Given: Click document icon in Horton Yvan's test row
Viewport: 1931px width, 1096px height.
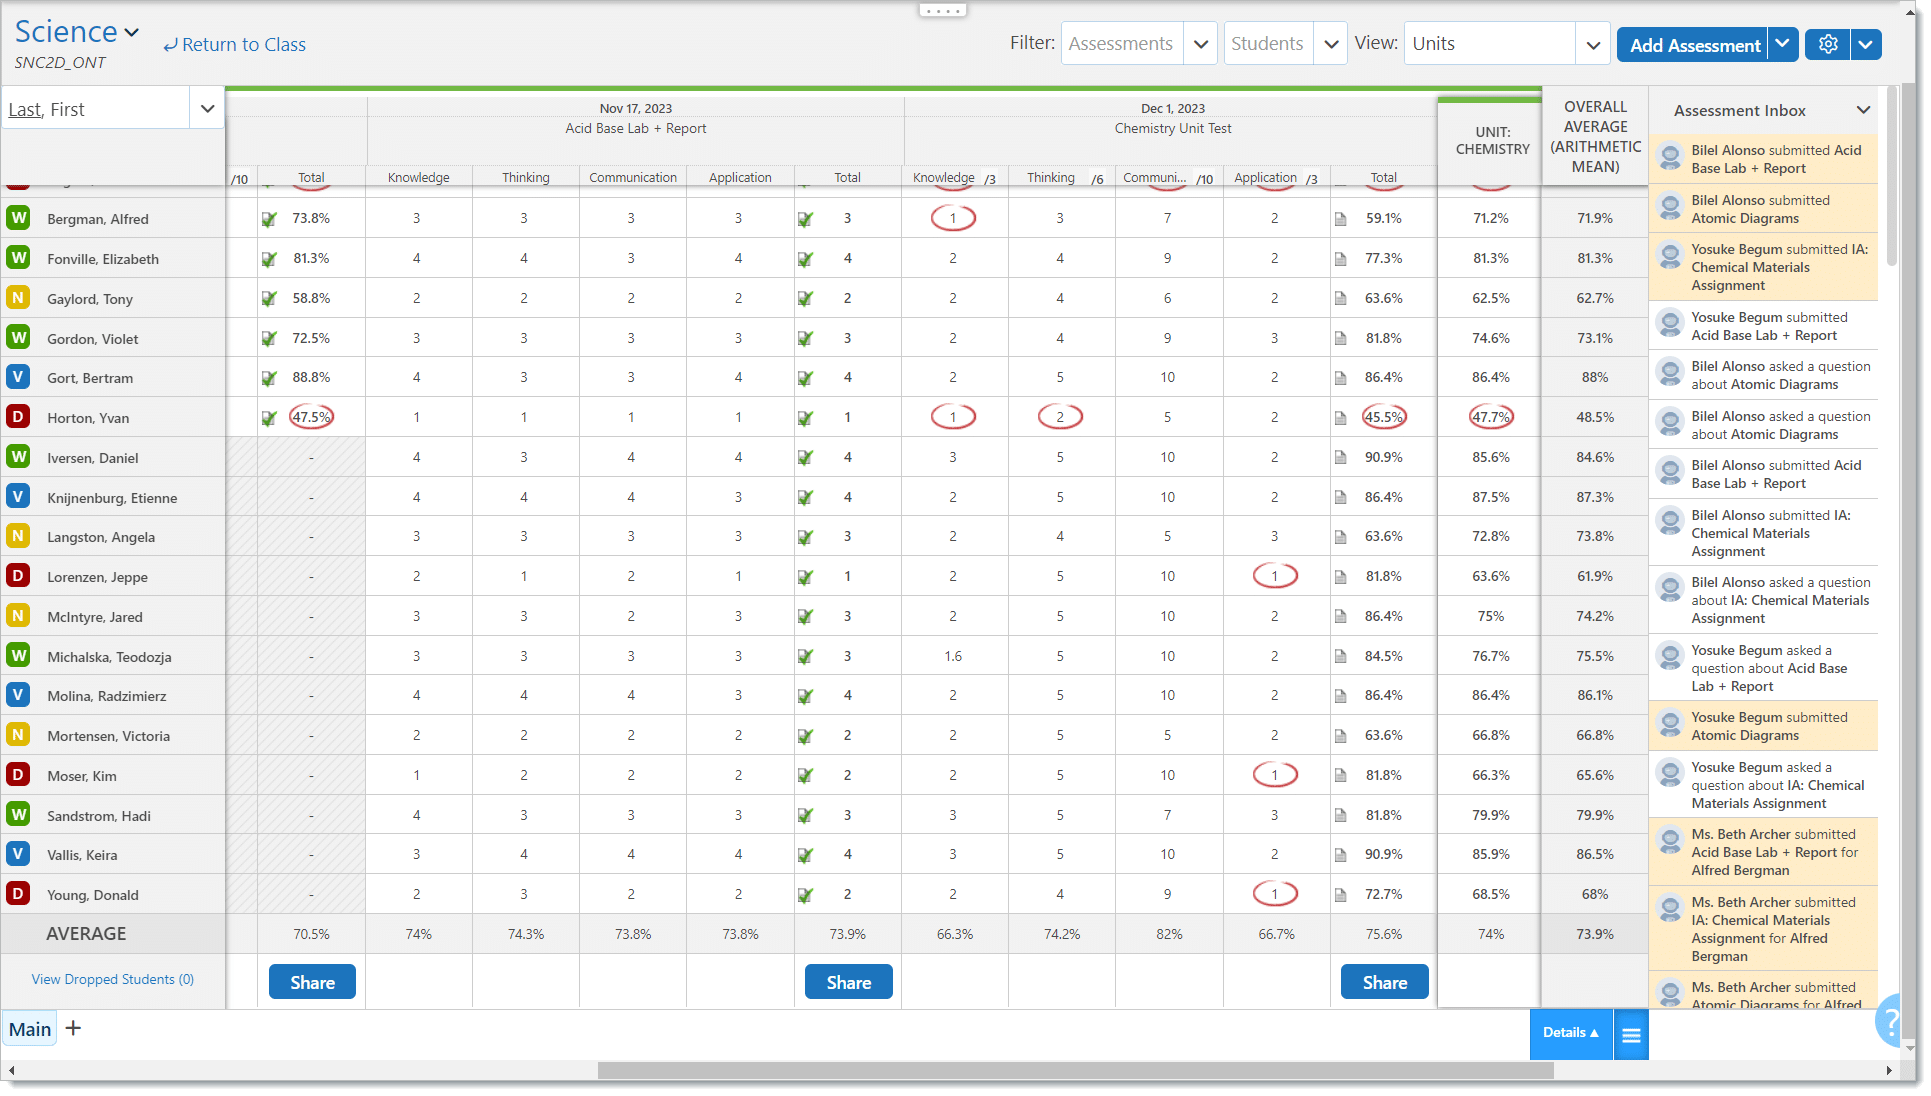Looking at the screenshot, I should pyautogui.click(x=1340, y=418).
